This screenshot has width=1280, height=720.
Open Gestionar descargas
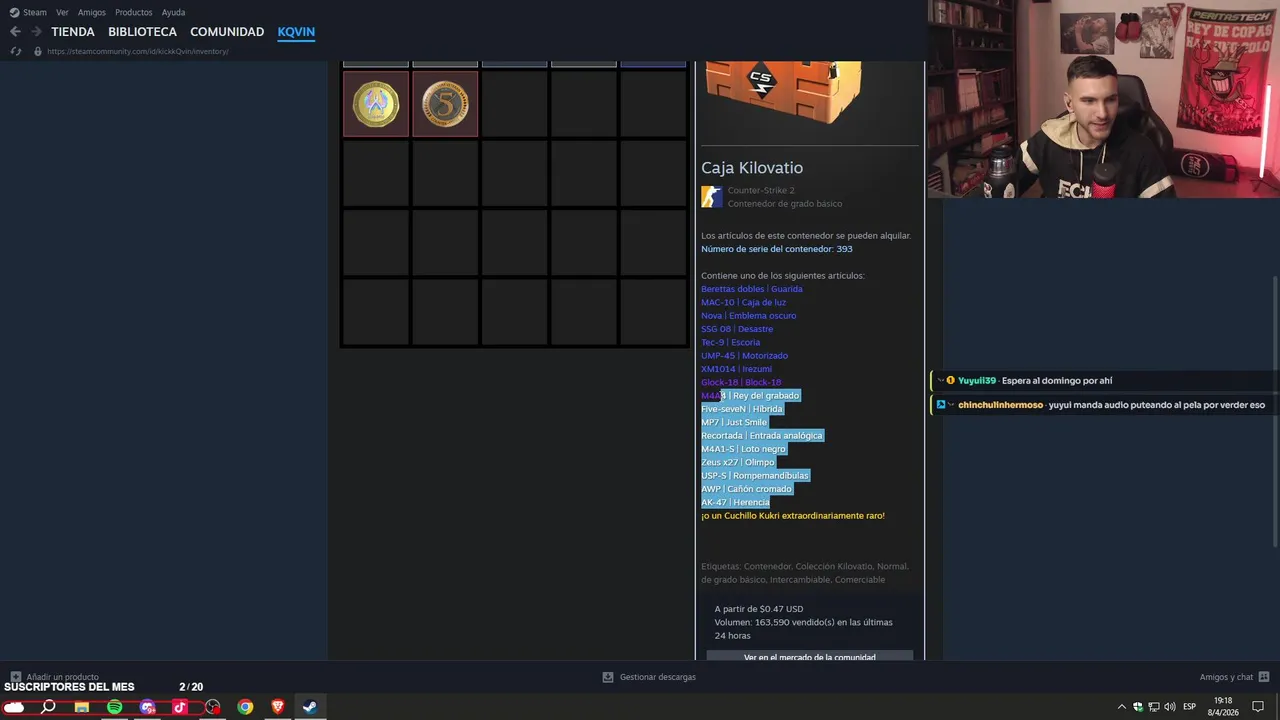657,677
